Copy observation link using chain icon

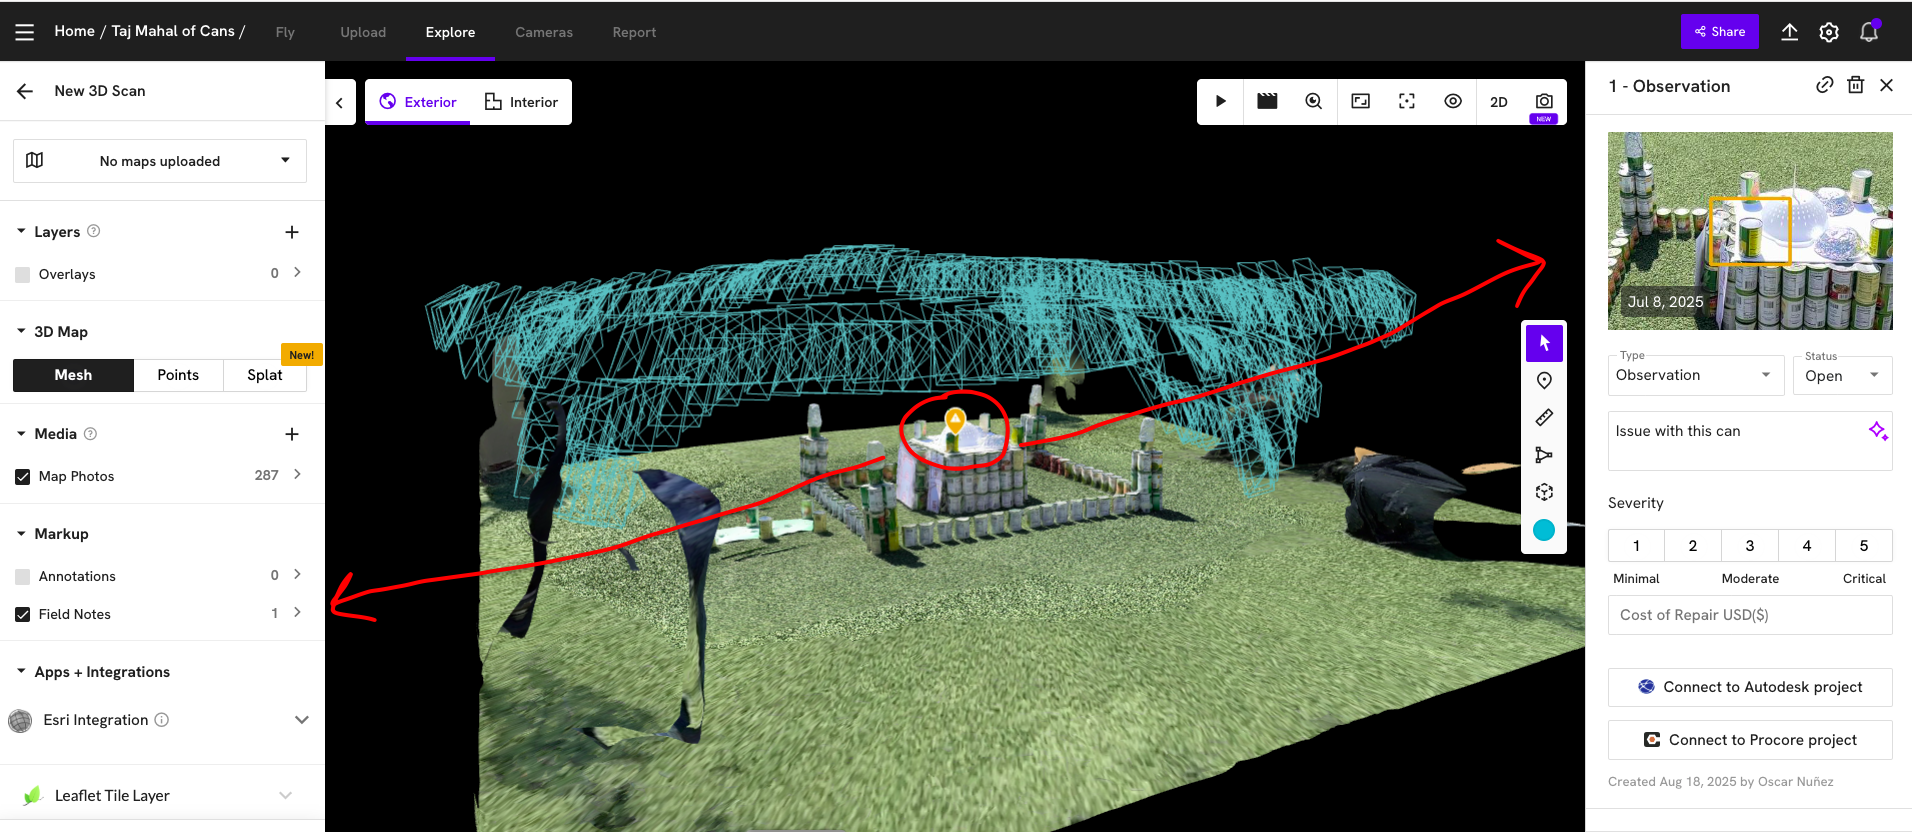(1824, 85)
